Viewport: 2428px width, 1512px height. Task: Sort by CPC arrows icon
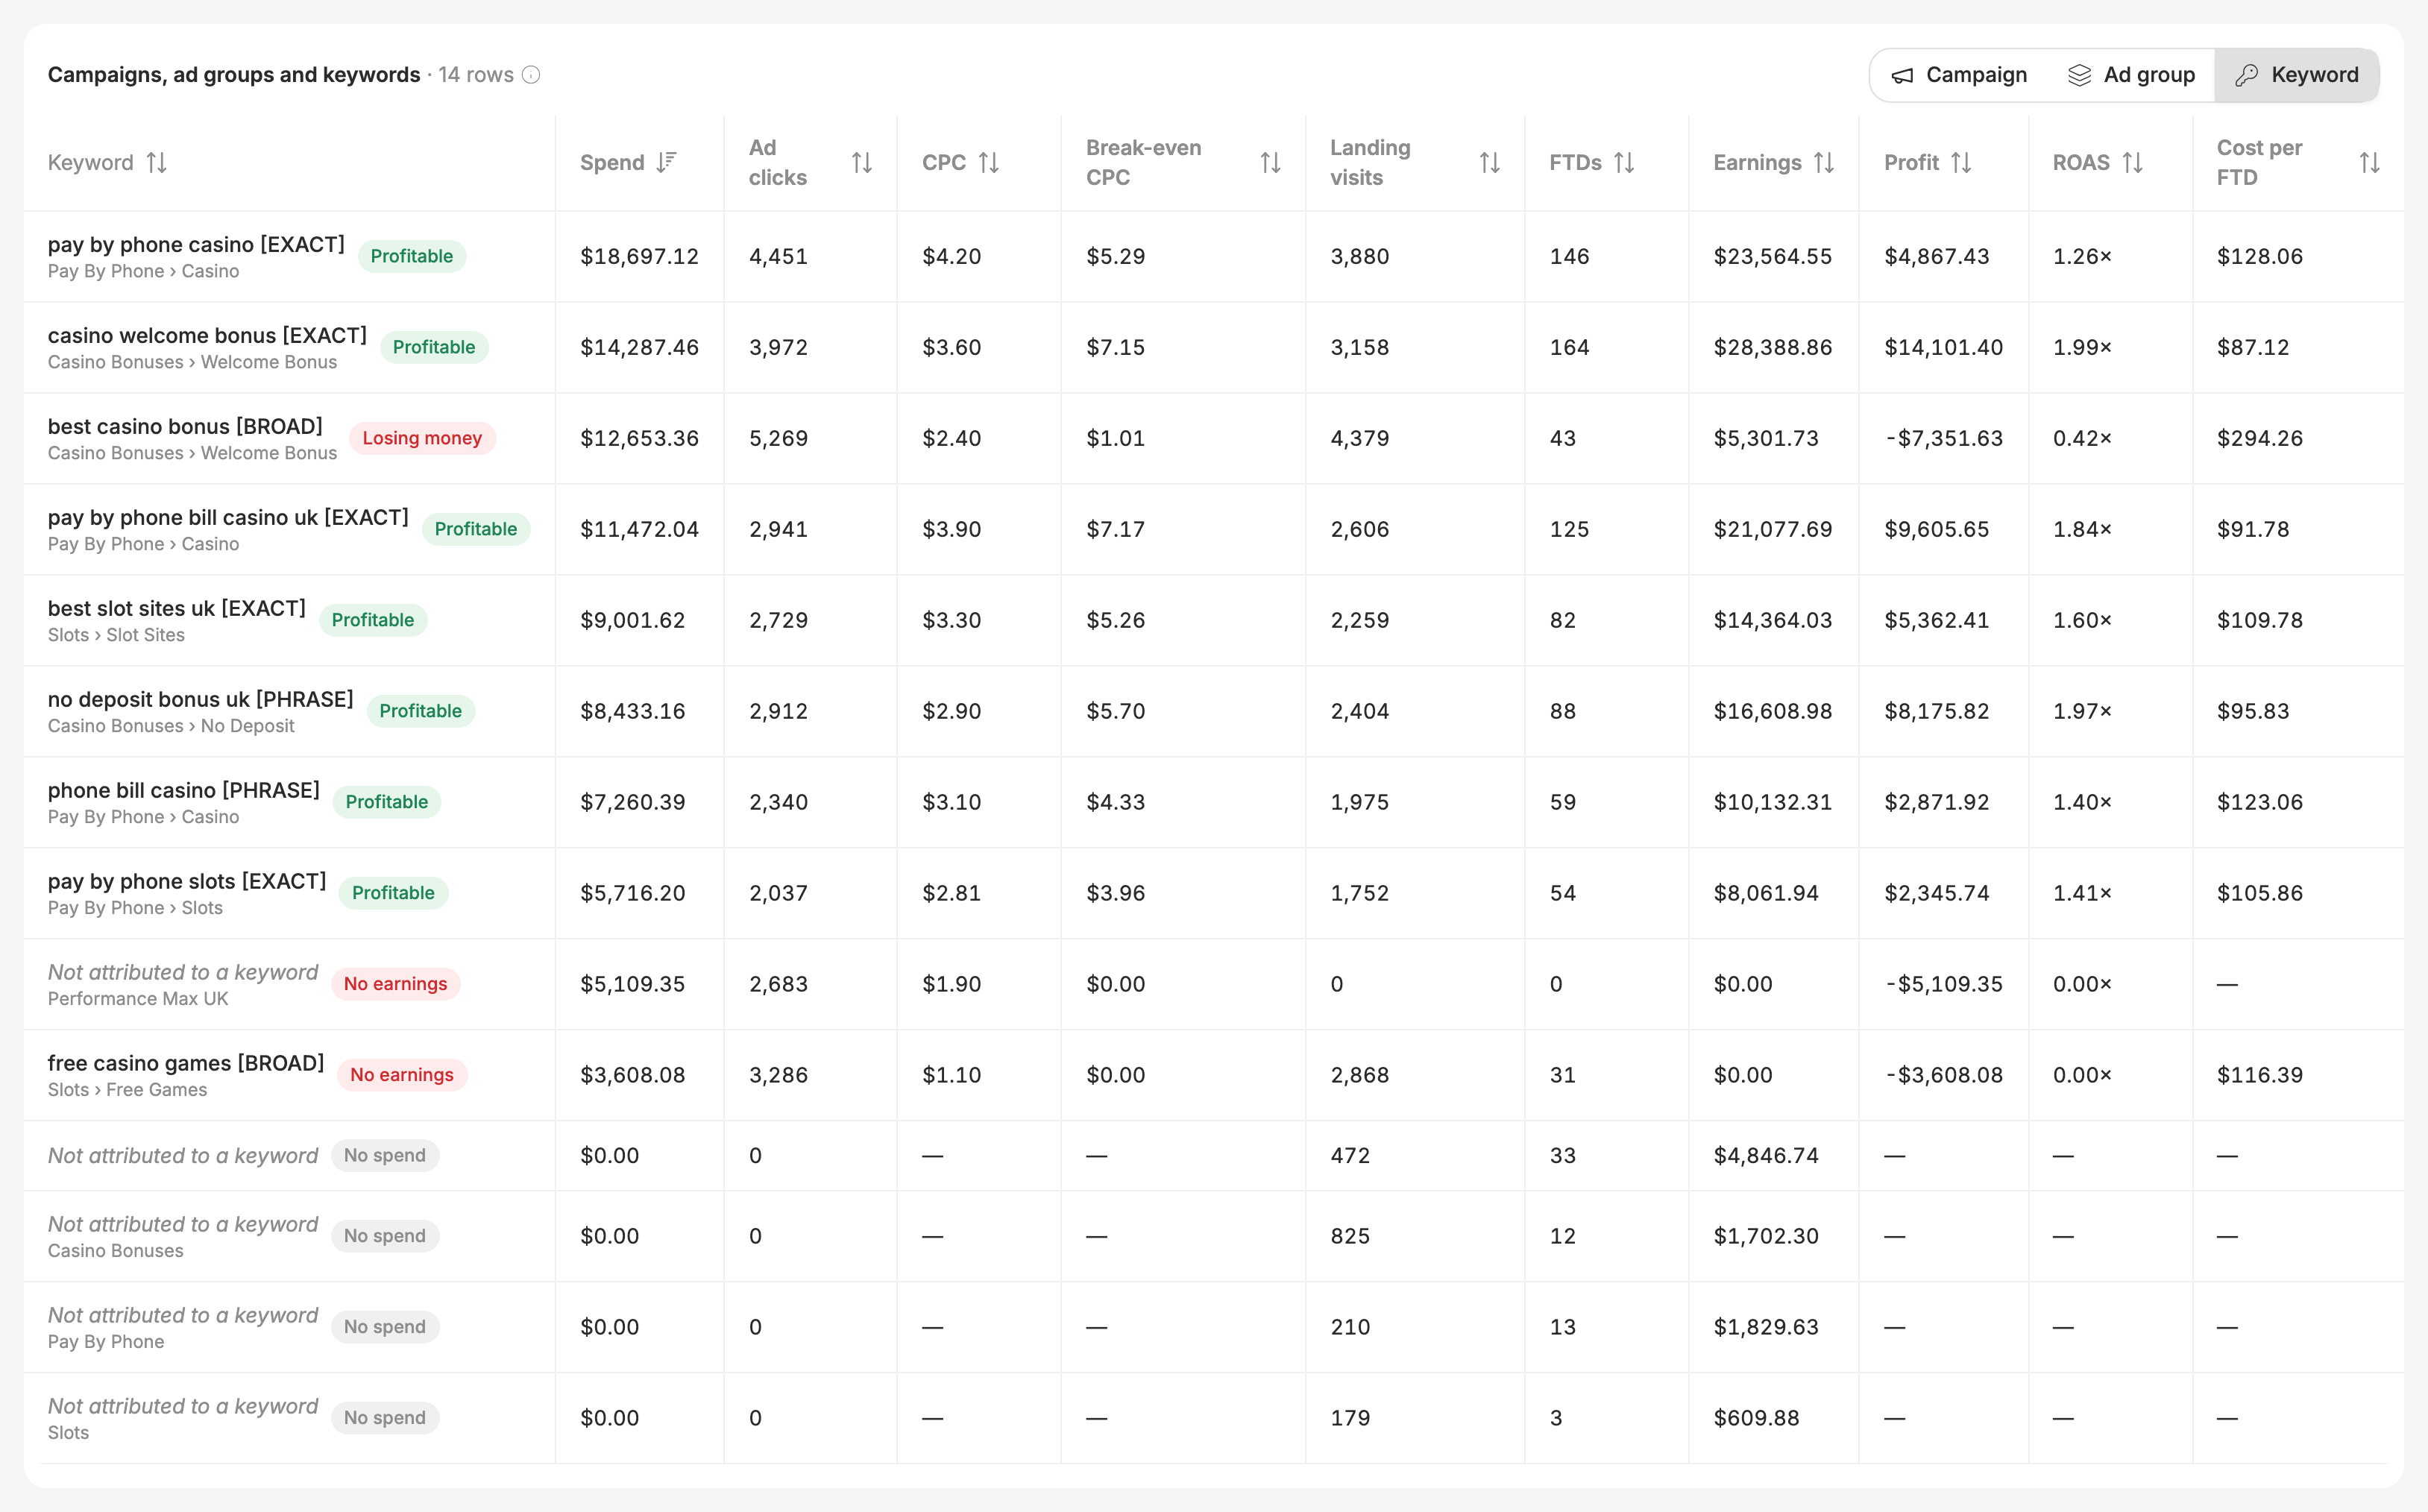coord(989,162)
